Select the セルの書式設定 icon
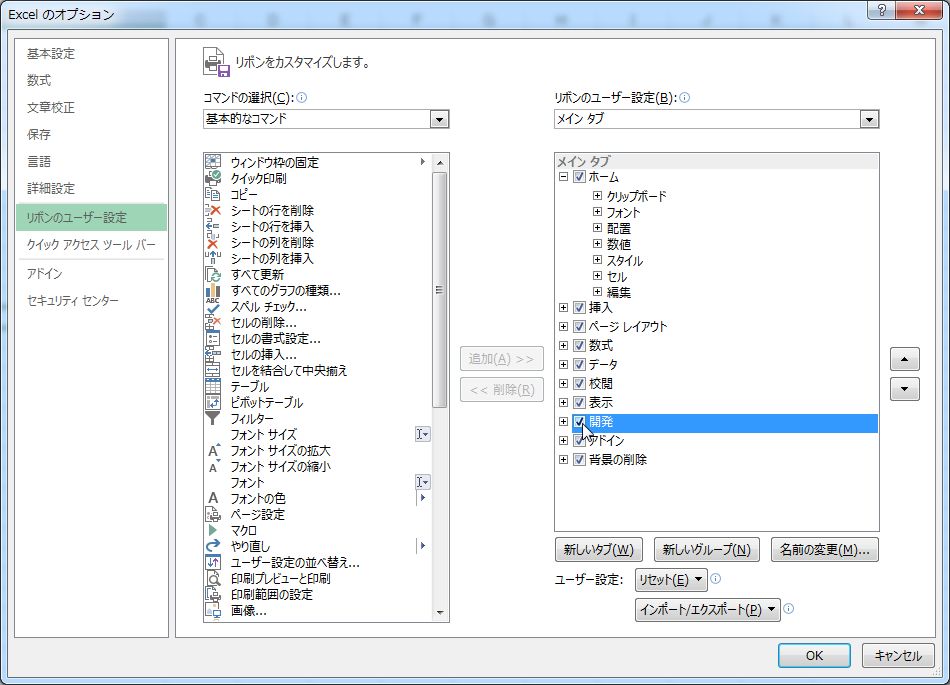Viewport: 950px width, 685px height. point(213,338)
